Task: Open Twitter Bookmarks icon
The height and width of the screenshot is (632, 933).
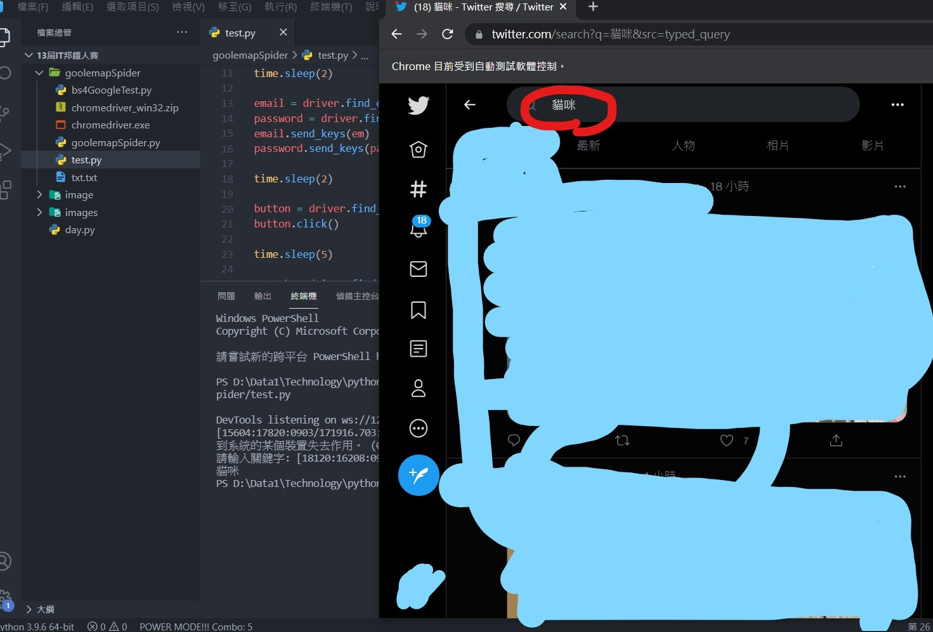Action: tap(418, 309)
